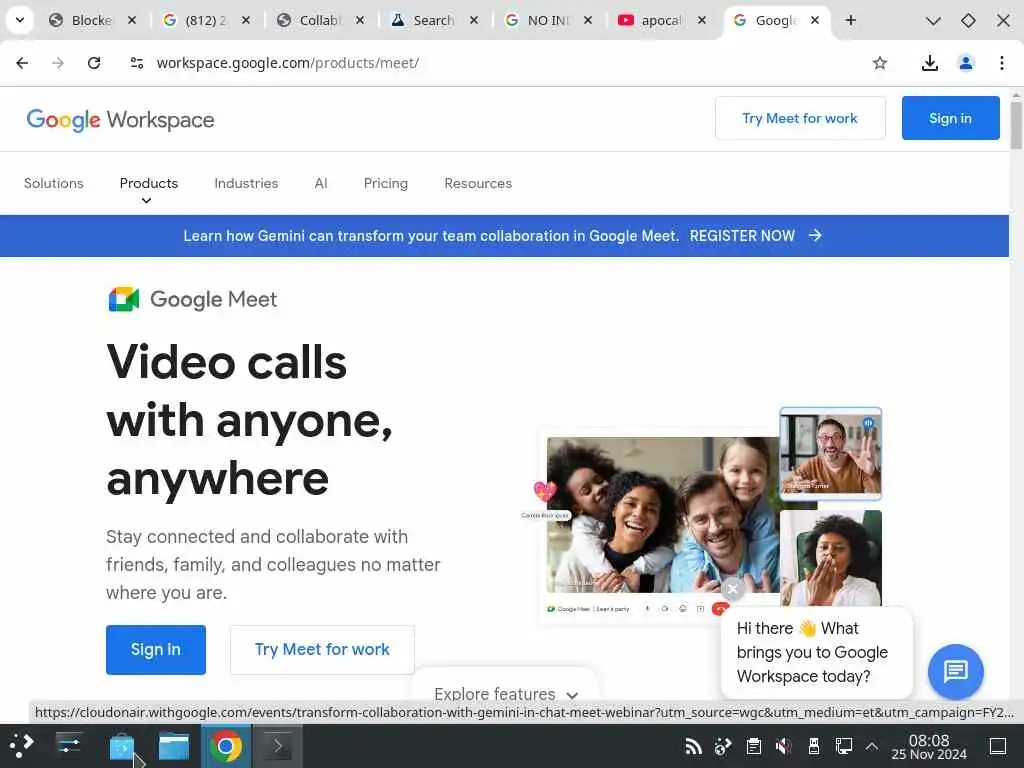The image size is (1024, 768).
Task: Open the Industries navigation menu
Action: coord(246,183)
